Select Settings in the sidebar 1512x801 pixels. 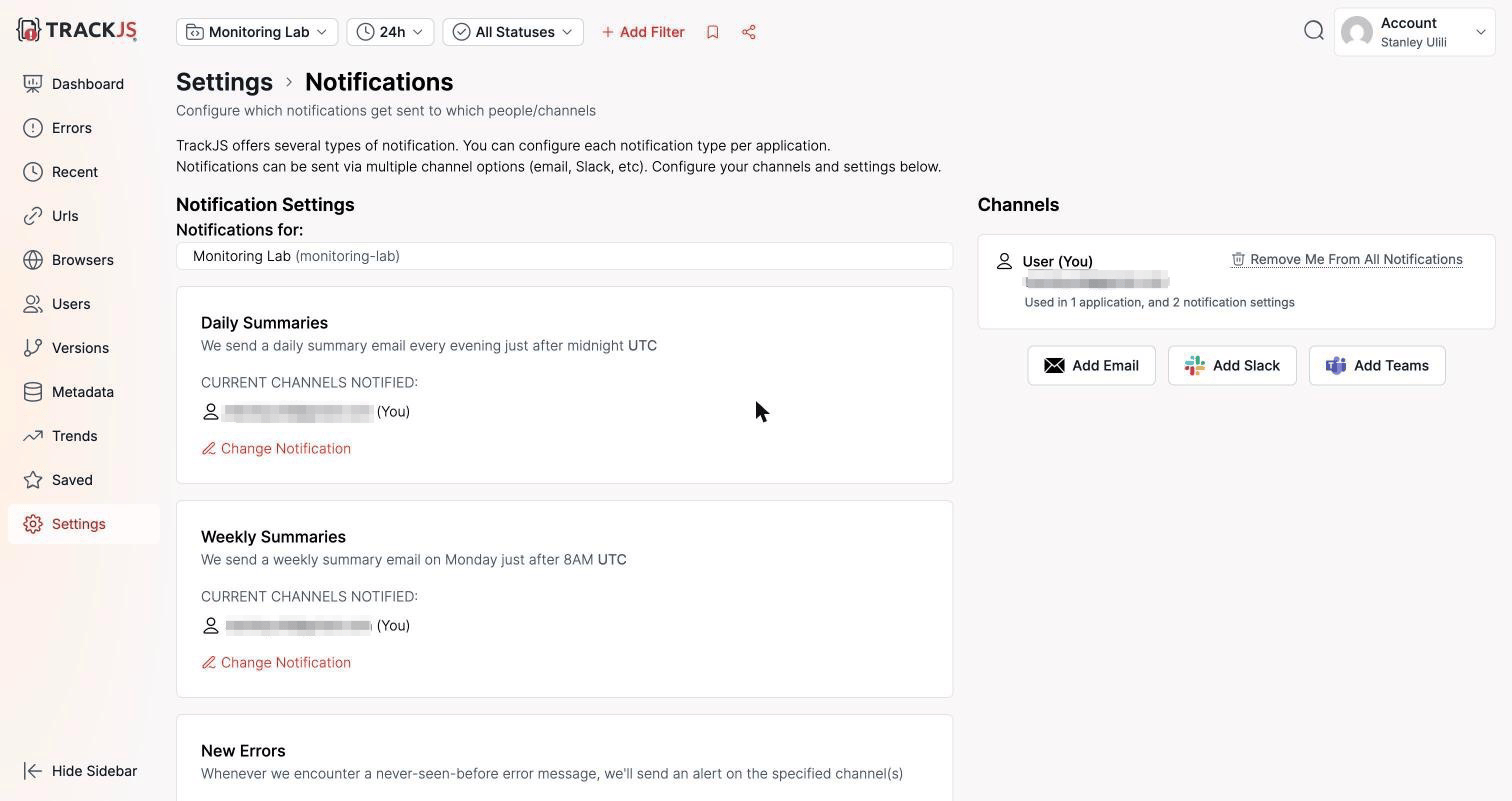click(x=84, y=524)
